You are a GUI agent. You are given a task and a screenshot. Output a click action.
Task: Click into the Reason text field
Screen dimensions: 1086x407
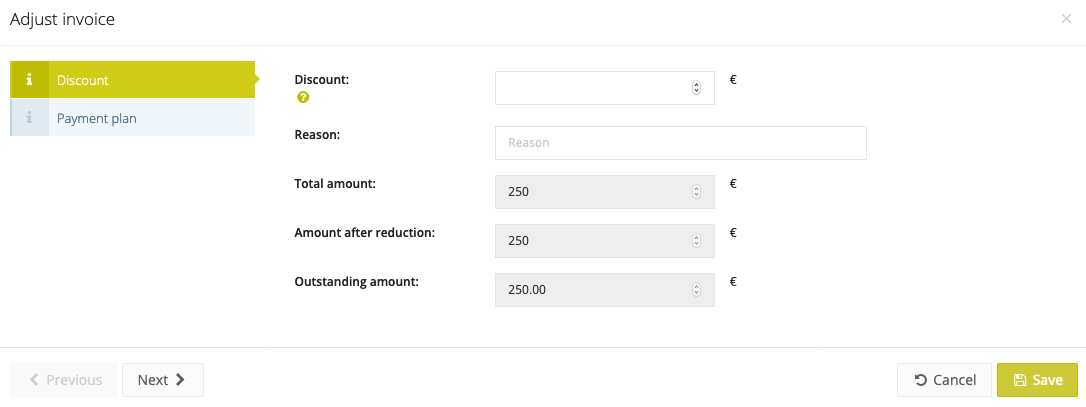coord(681,143)
